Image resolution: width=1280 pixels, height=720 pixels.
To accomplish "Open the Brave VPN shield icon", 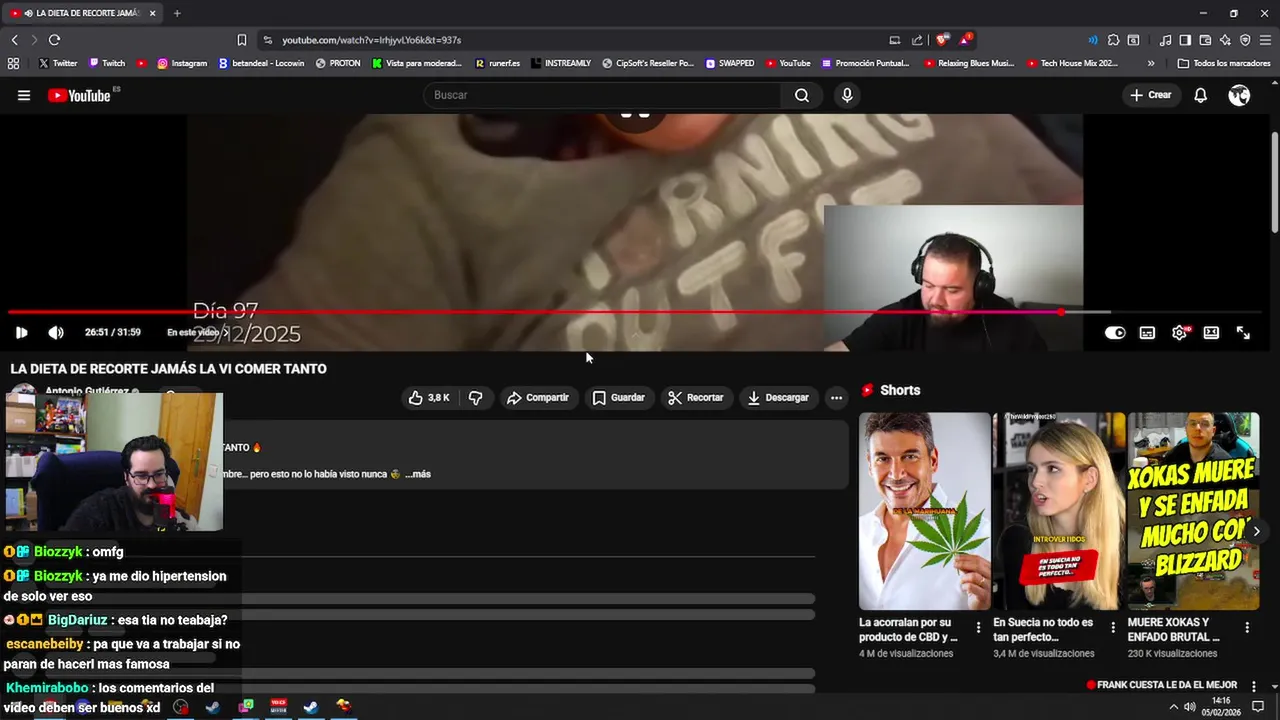I will [x=1245, y=40].
